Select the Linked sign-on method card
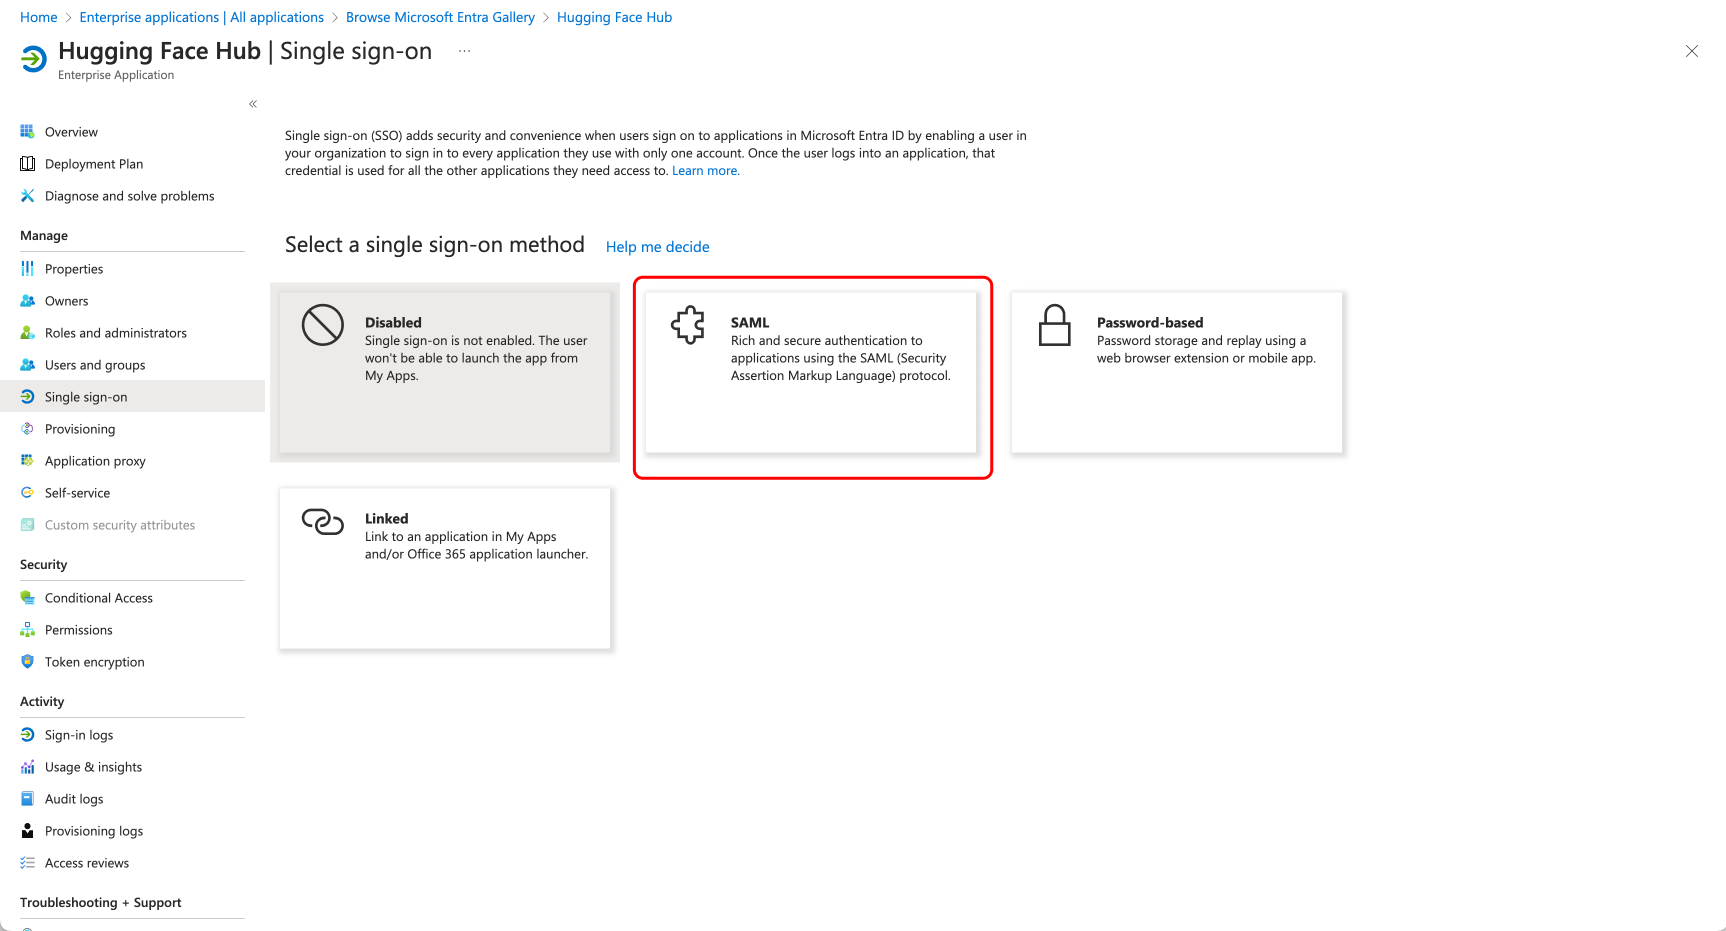Image resolution: width=1726 pixels, height=931 pixels. 445,568
